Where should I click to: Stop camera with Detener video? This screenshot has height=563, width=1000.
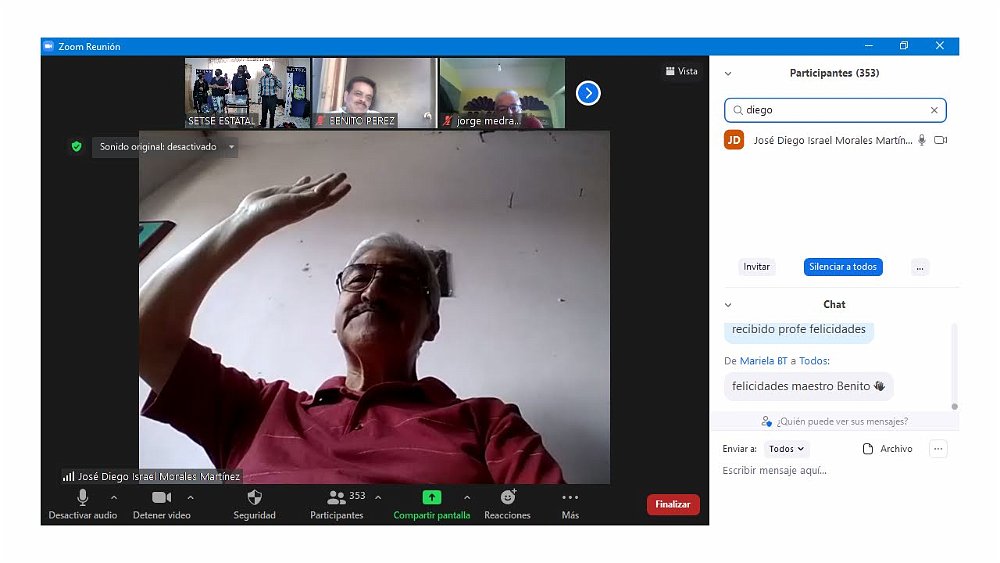tap(161, 498)
